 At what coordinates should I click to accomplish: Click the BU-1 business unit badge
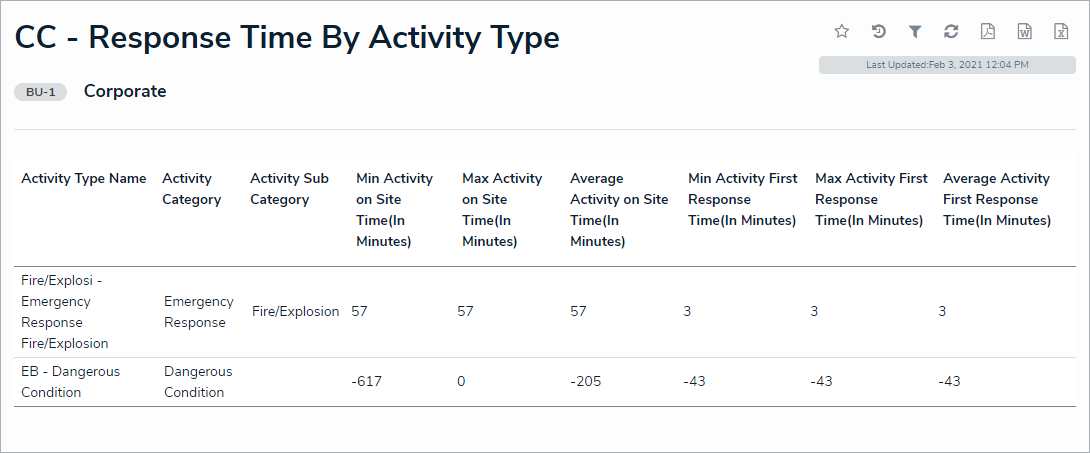41,92
